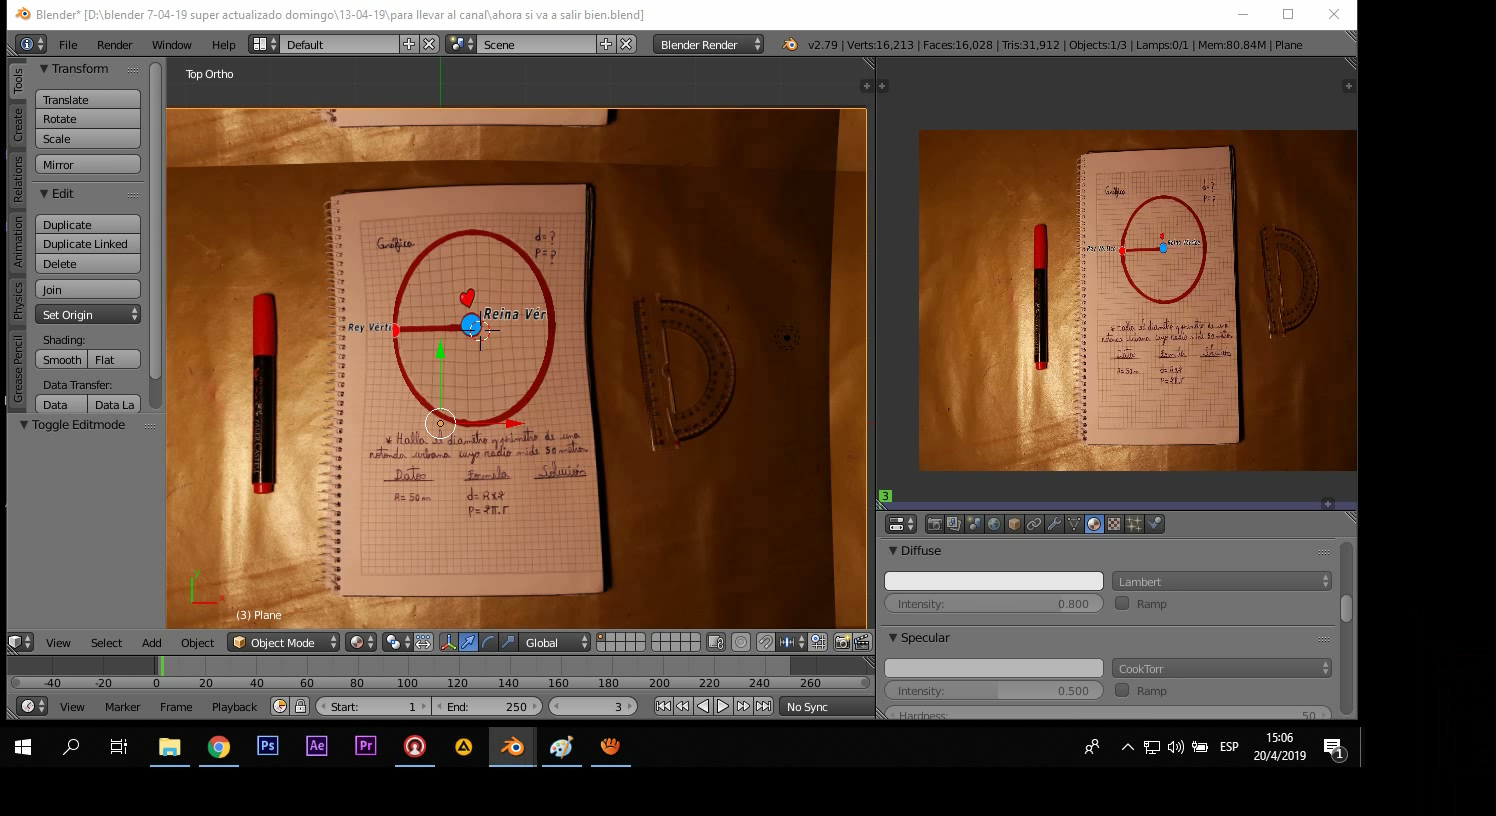
Task: Enable the Diffuse Ramp checkbox
Action: point(1122,604)
